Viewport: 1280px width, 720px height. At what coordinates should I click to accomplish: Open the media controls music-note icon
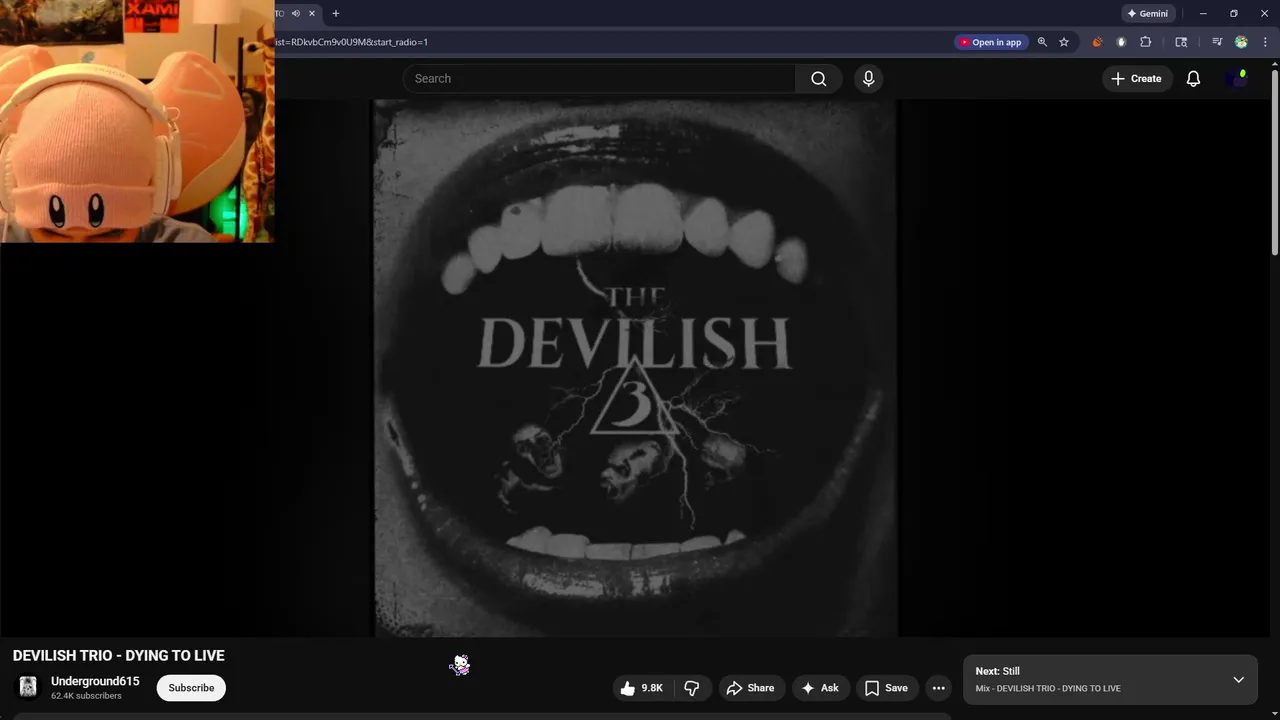(1217, 42)
